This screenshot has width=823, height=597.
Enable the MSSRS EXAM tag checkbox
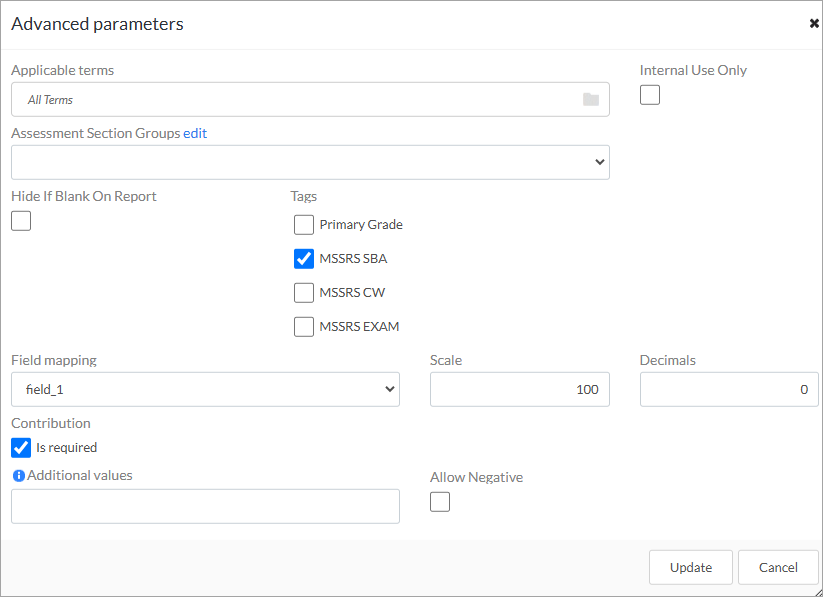tap(304, 327)
